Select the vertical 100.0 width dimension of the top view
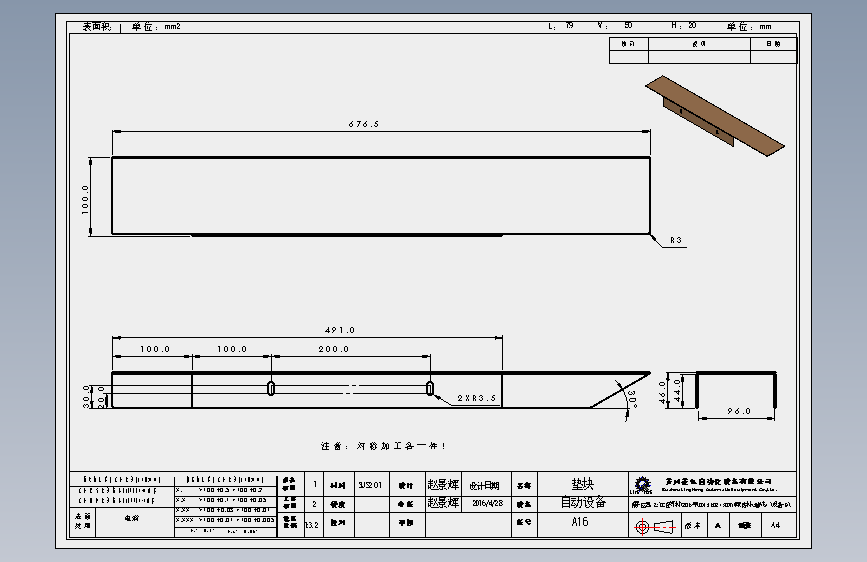Image resolution: width=867 pixels, height=562 pixels. pyautogui.click(x=85, y=199)
